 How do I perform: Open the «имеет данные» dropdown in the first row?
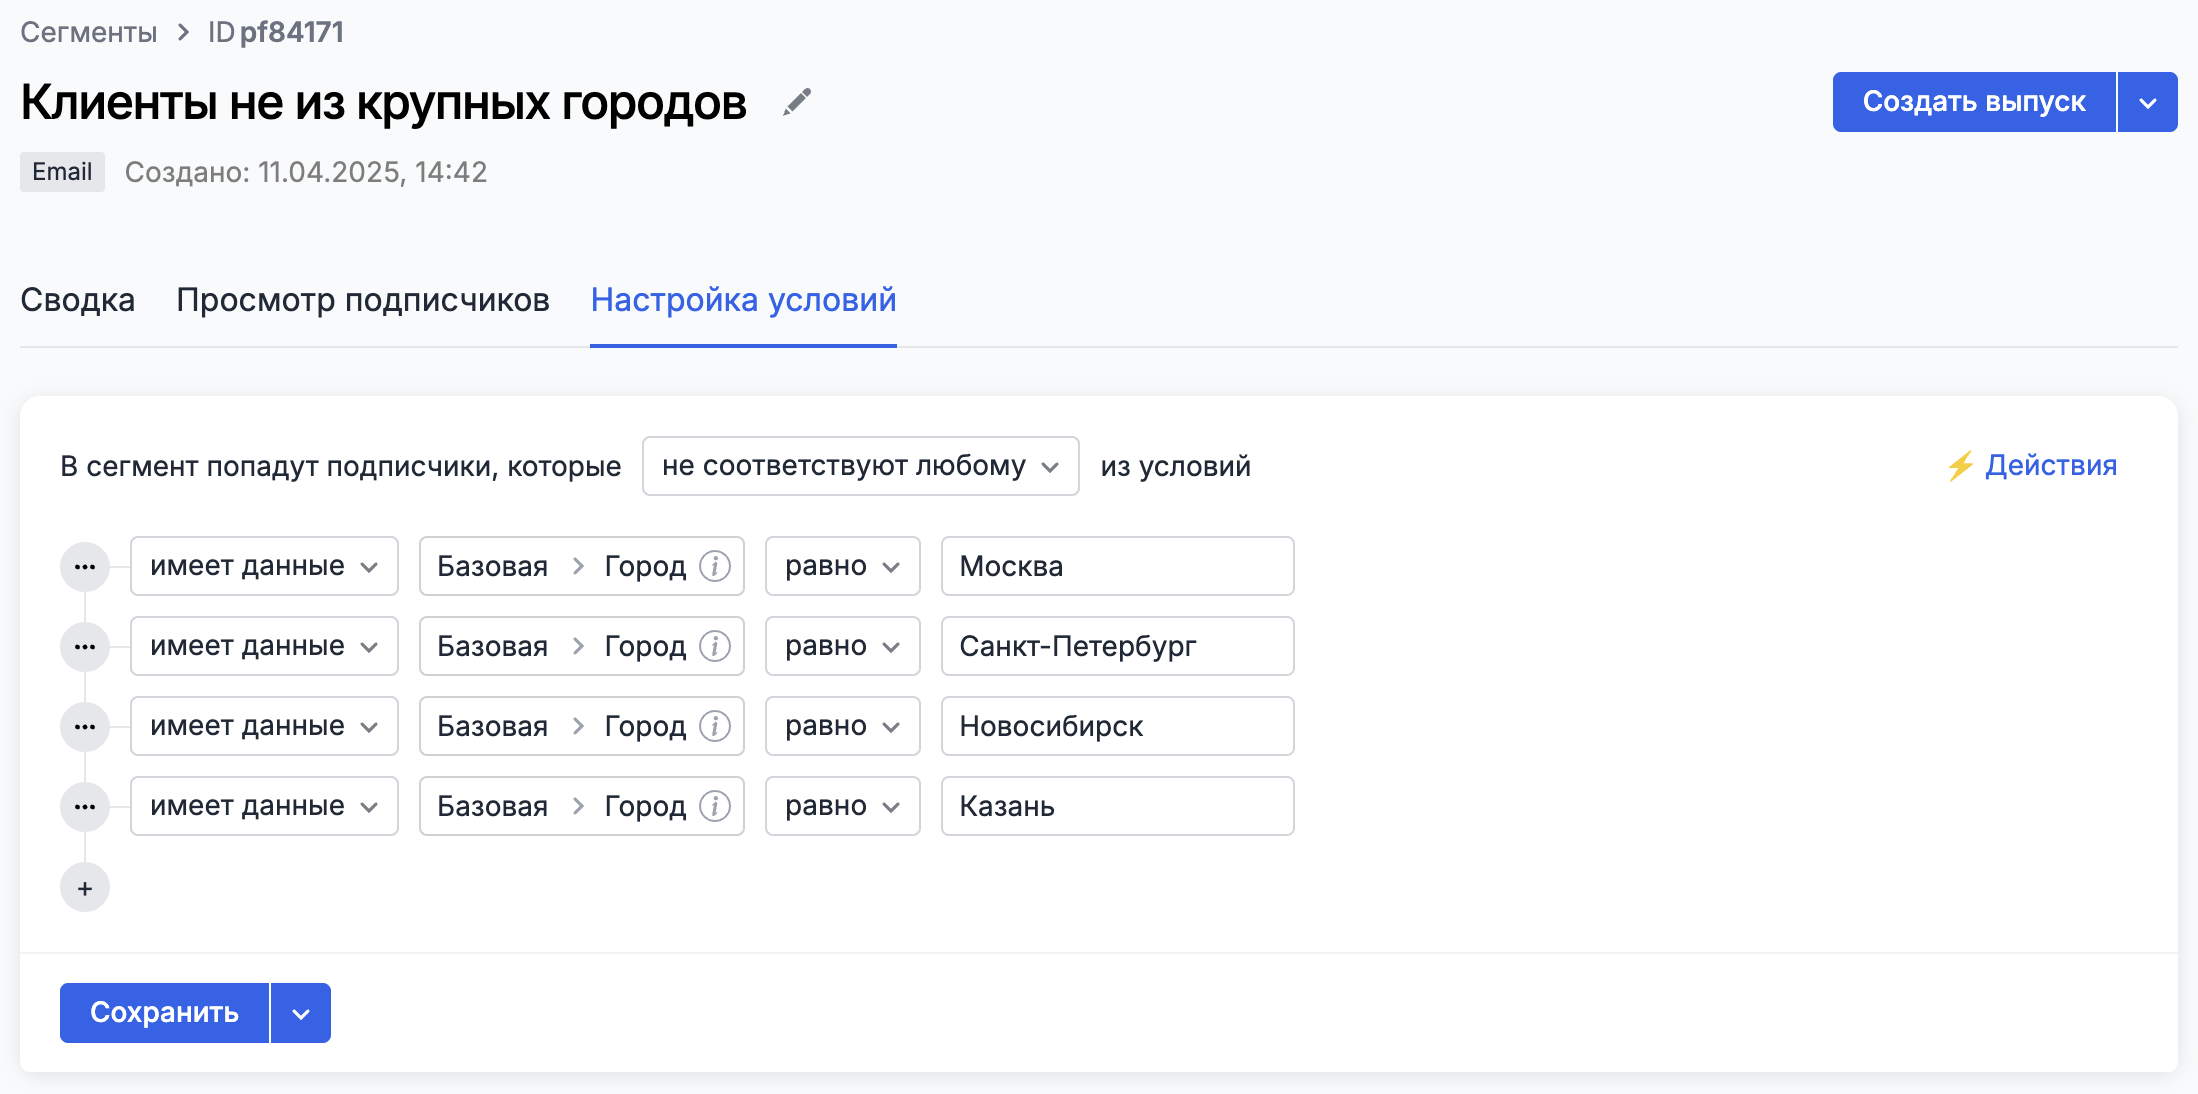263,566
